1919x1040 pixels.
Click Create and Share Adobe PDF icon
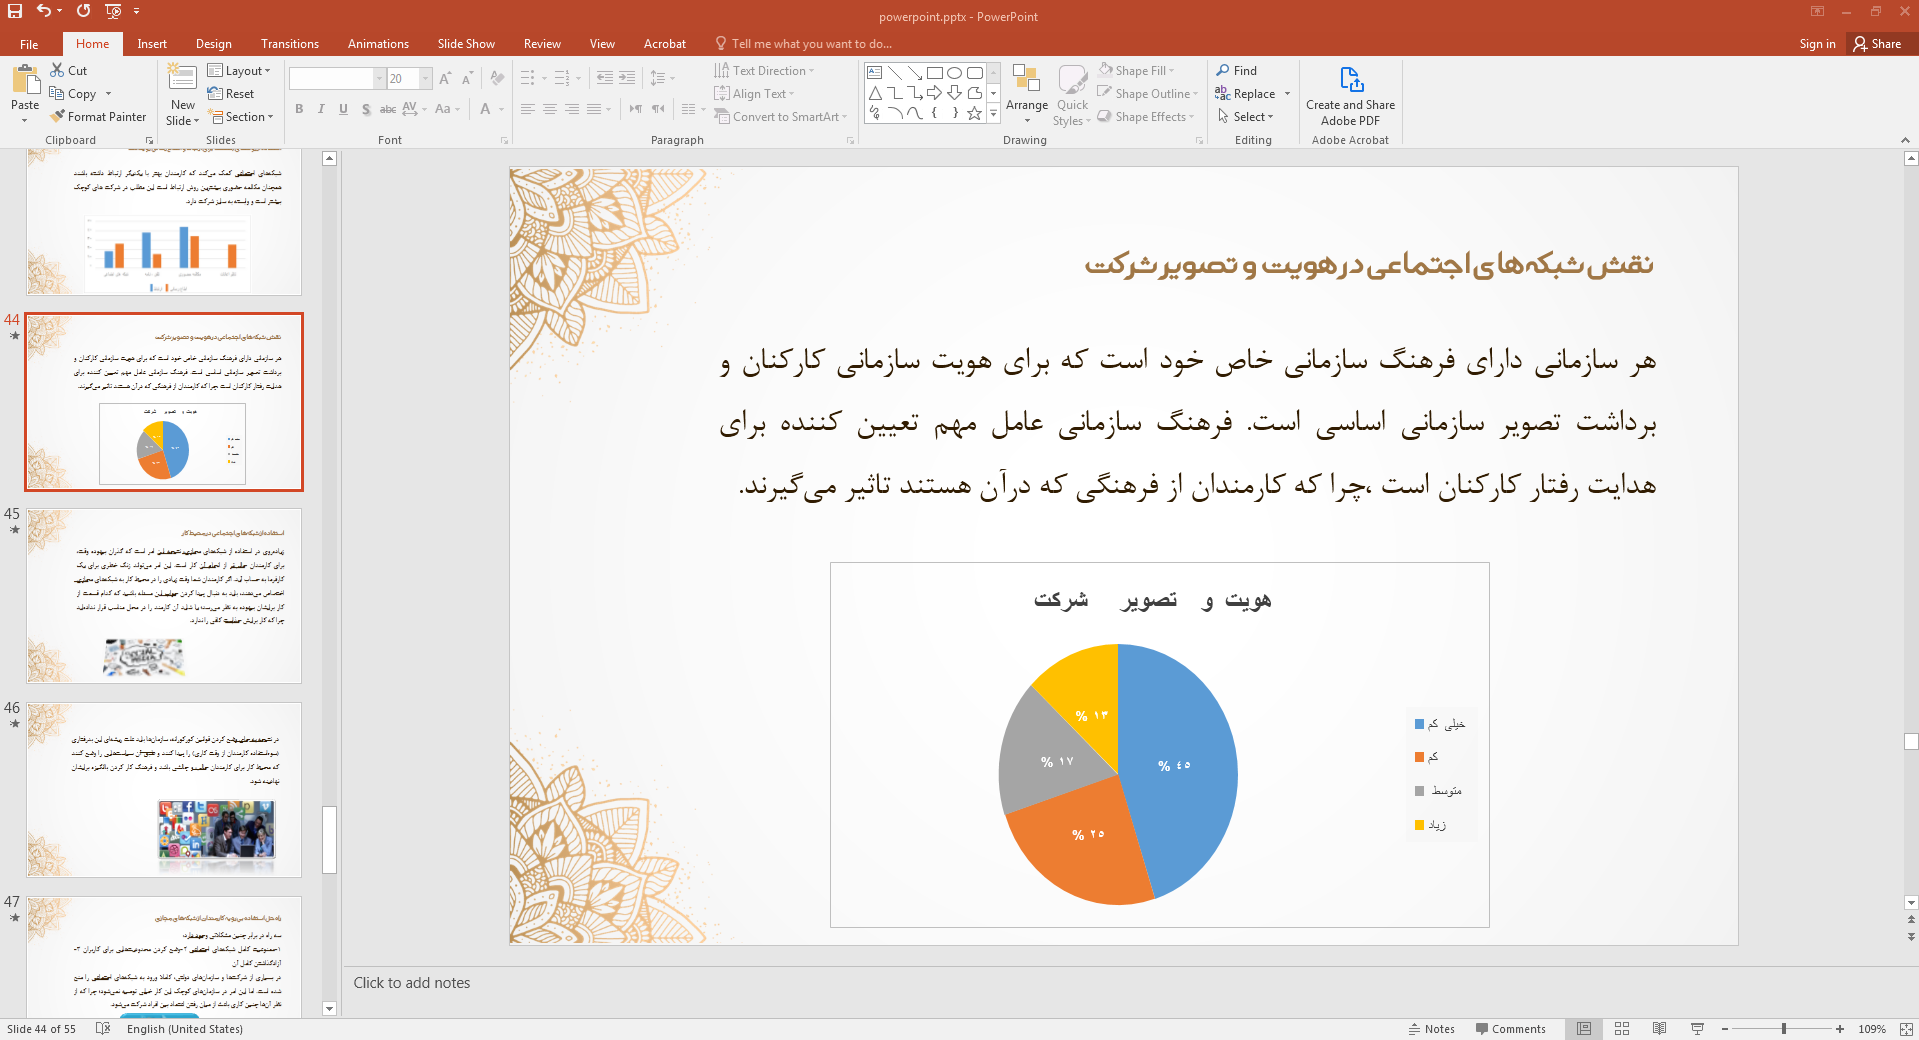[1351, 79]
